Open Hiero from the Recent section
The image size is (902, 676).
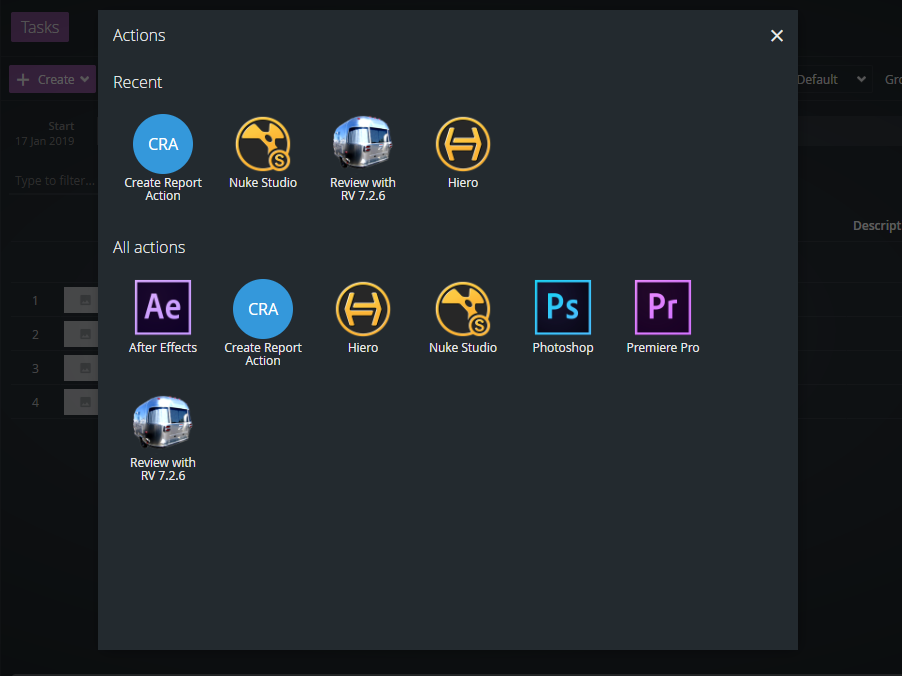point(463,152)
